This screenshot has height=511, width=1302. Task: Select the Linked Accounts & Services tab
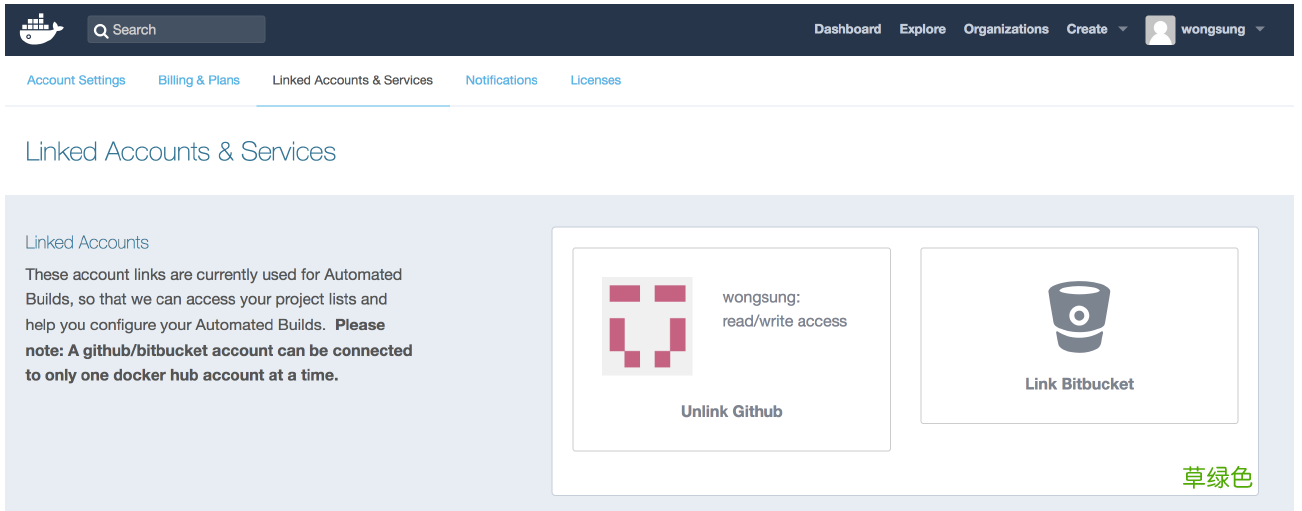tap(352, 80)
